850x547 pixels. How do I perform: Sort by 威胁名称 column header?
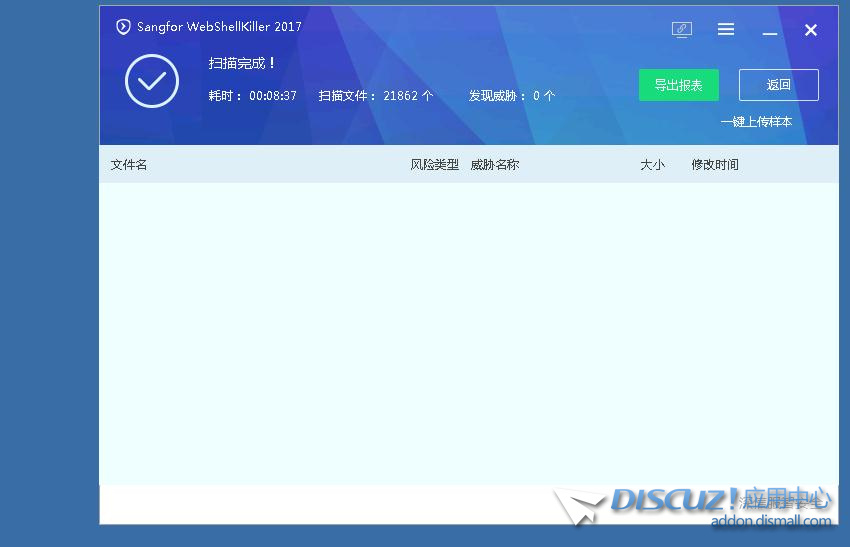point(494,164)
